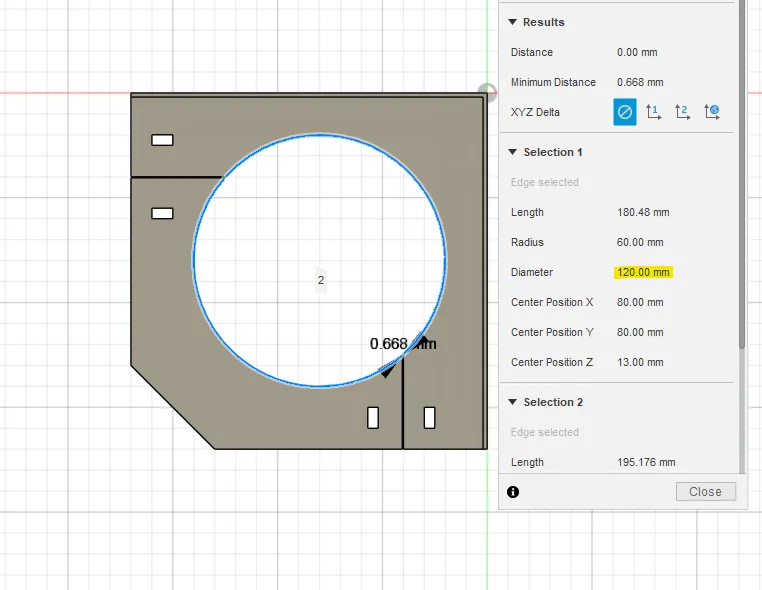The image size is (762, 590).
Task: Collapse the Selection 2 section
Action: (512, 402)
